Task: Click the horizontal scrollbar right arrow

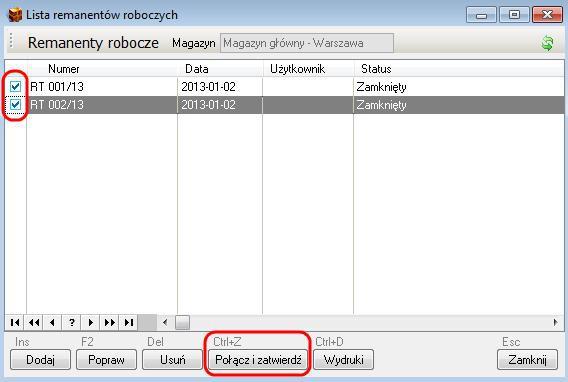Action: 556,322
